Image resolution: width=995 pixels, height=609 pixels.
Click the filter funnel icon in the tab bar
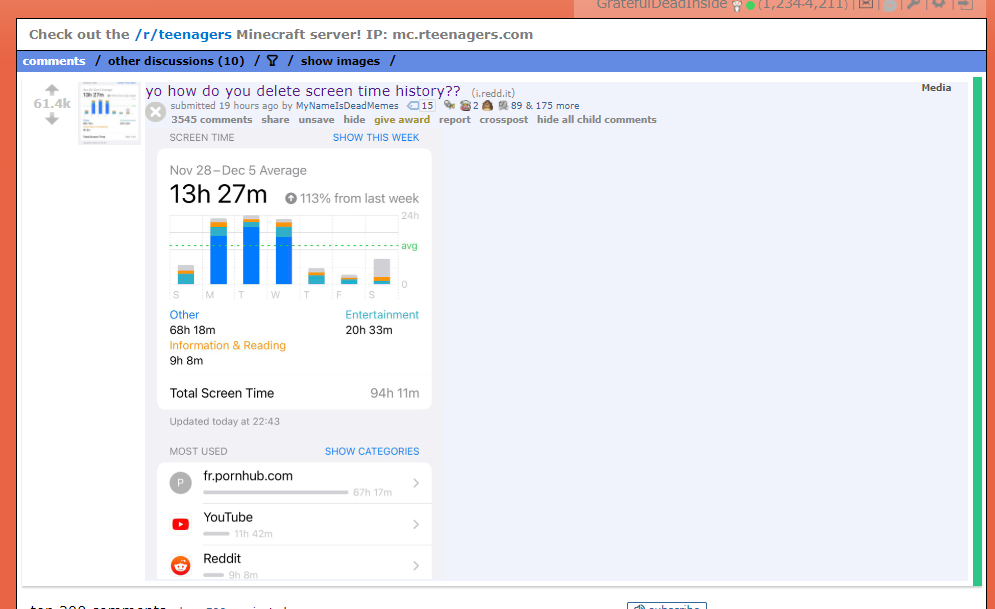pos(272,61)
